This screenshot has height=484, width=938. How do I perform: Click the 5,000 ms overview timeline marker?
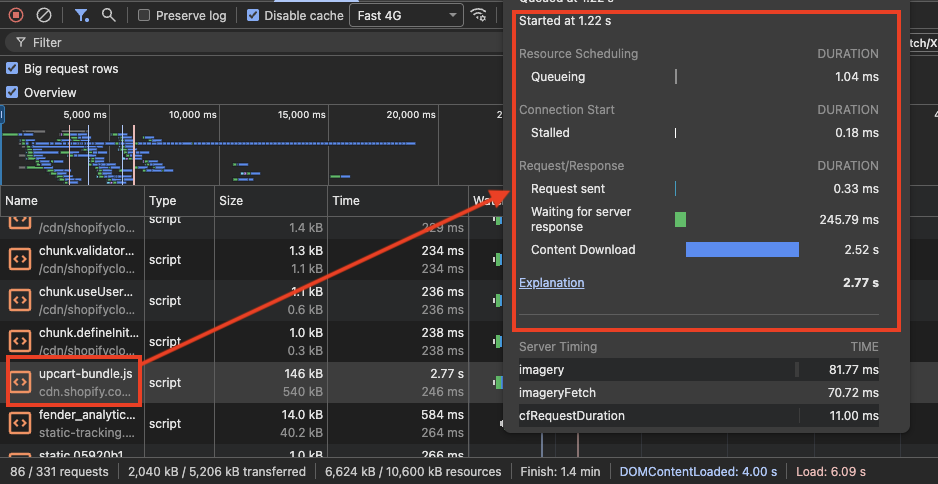pyautogui.click(x=85, y=114)
